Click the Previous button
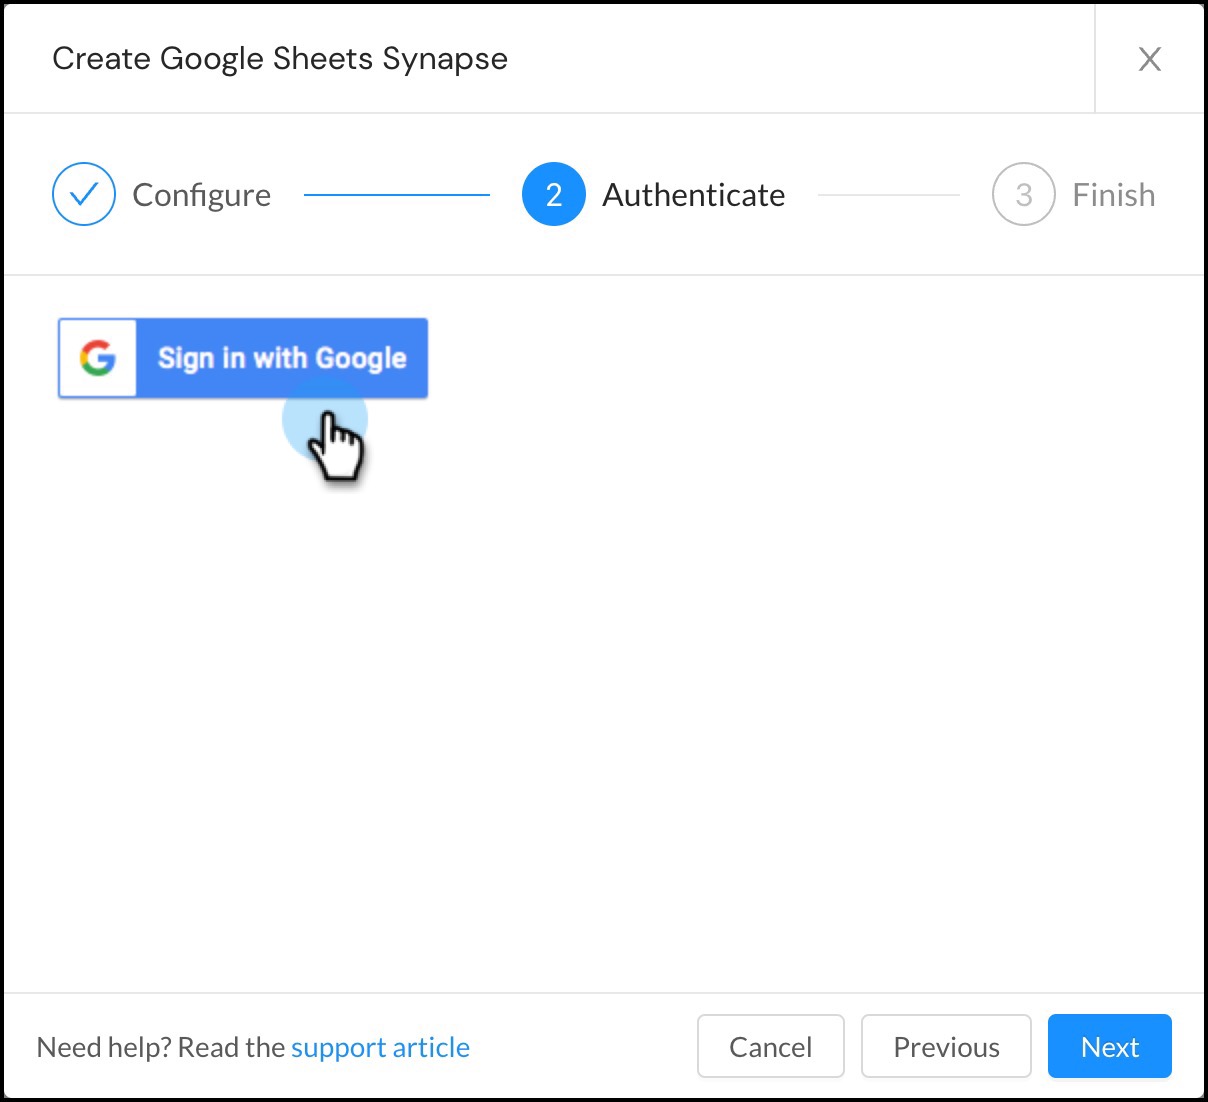 pyautogui.click(x=946, y=1046)
